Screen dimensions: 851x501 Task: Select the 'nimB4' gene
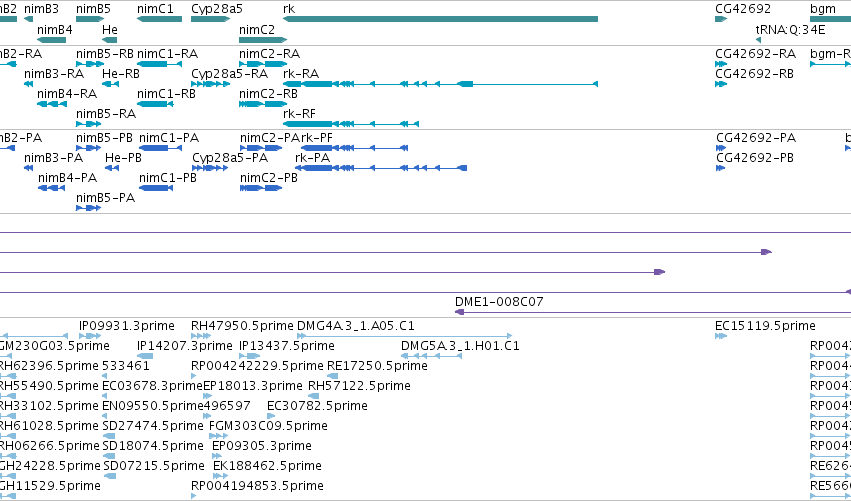click(52, 40)
